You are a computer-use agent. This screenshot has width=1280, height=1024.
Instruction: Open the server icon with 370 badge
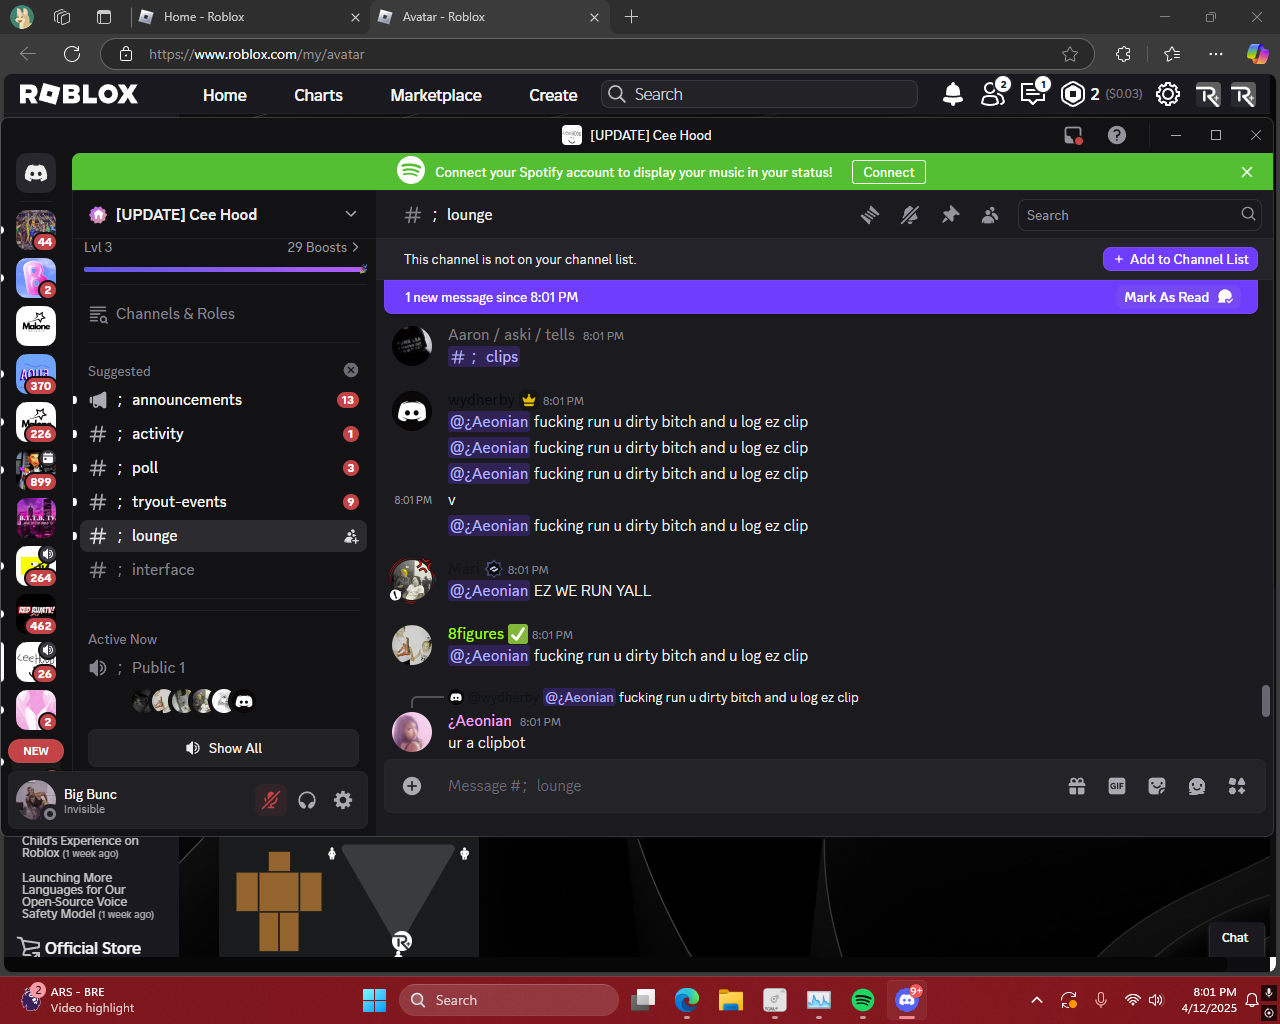(x=36, y=374)
